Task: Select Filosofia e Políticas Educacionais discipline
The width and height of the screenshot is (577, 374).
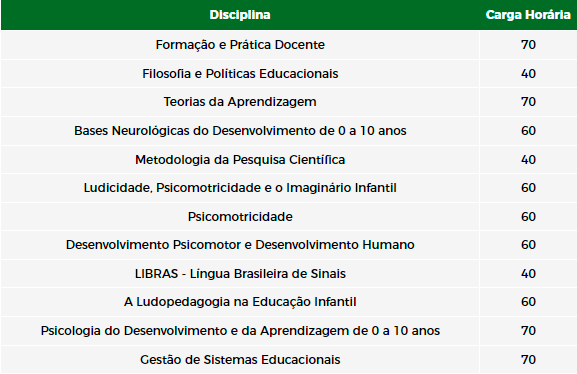Action: point(240,74)
